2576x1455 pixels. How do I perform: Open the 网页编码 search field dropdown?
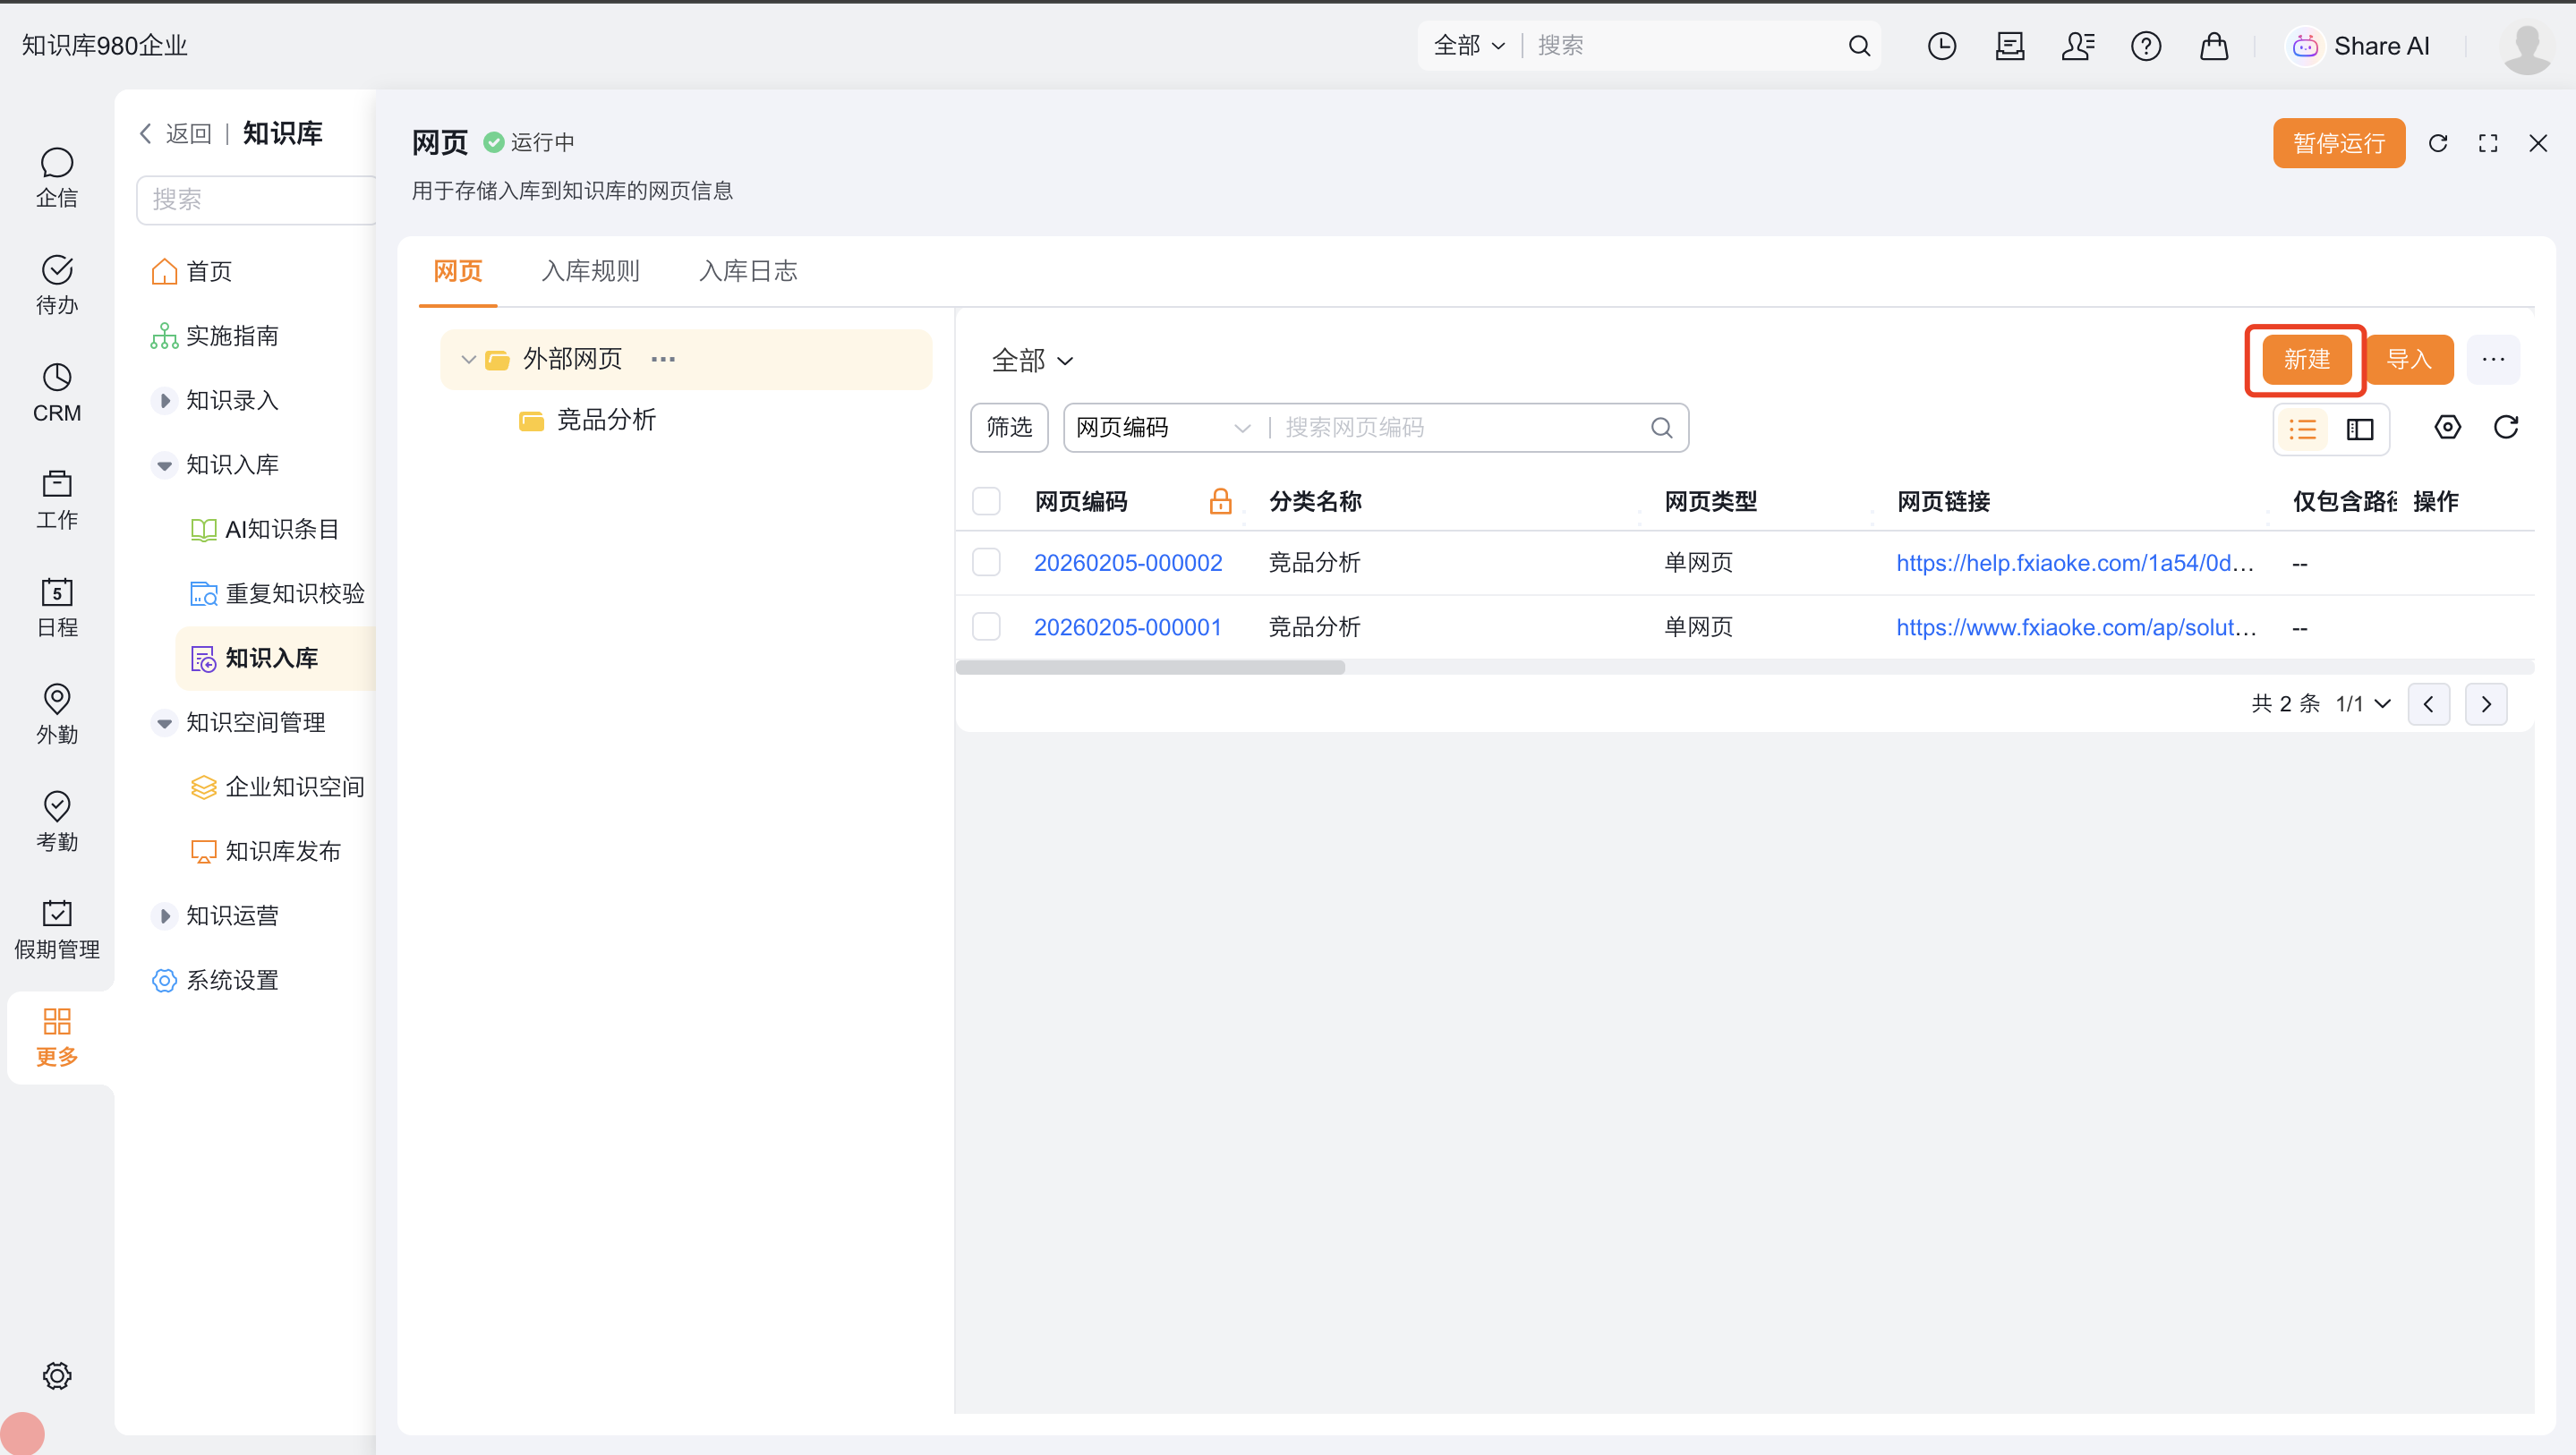[1162, 428]
